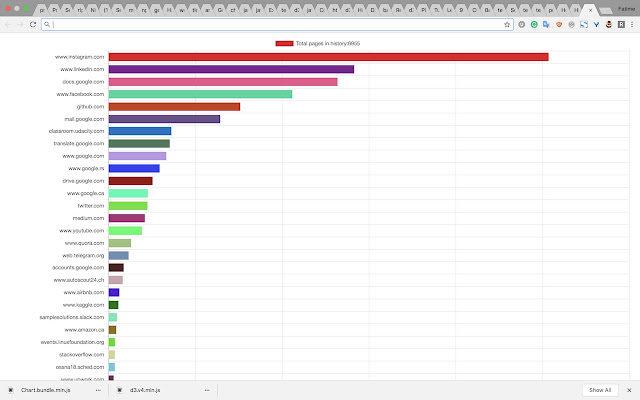640x400 pixels.
Task: Click the blue classroom.udacity.com bar
Action: point(140,131)
